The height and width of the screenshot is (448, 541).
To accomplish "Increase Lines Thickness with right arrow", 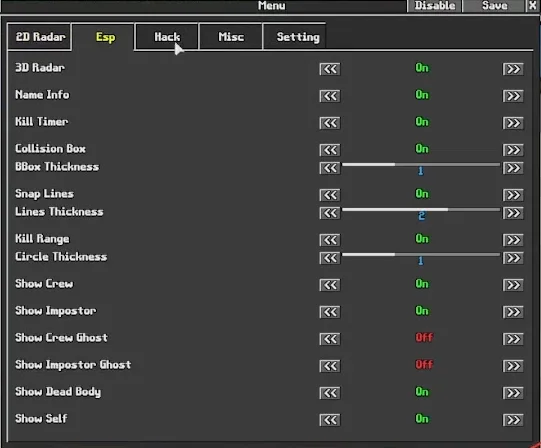I will pyautogui.click(x=513, y=213).
